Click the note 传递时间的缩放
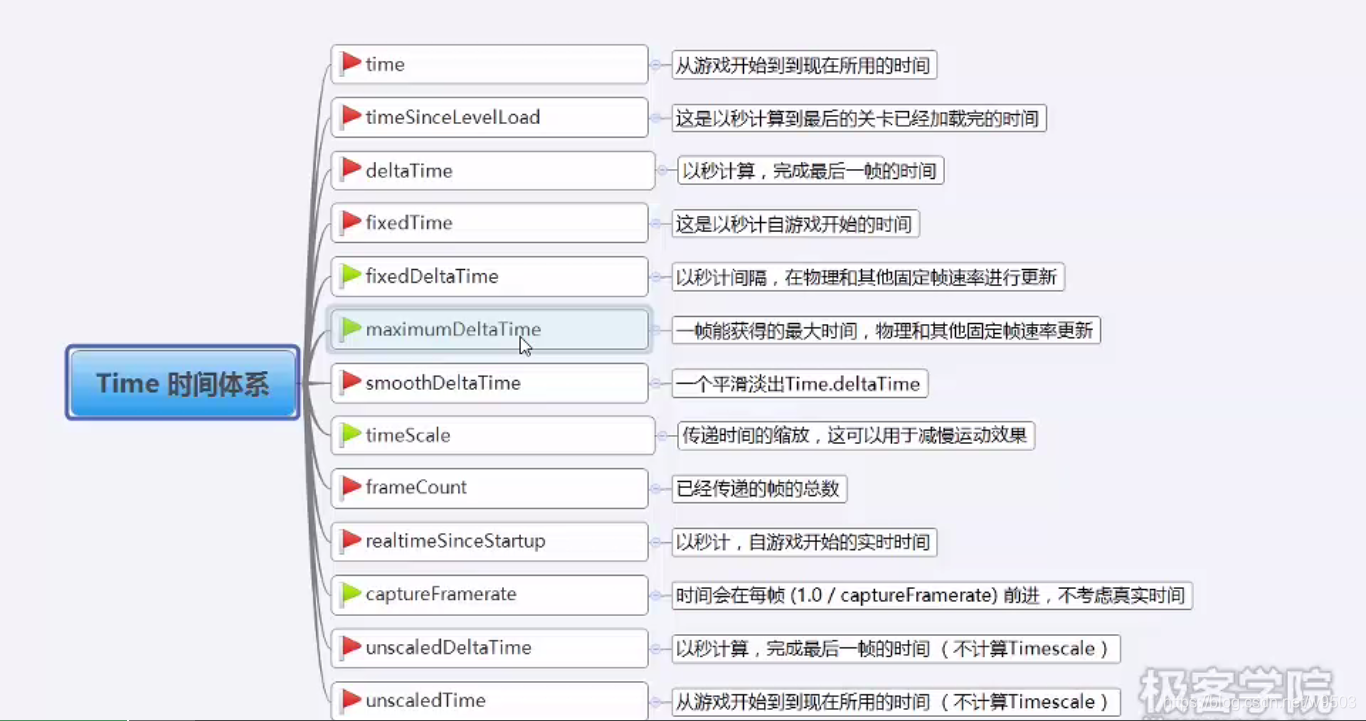 856,435
